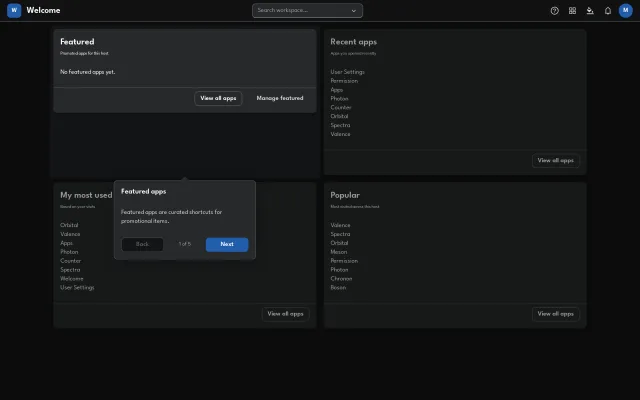Viewport: 640px width, 400px height.
Task: Open Meson in the Popular list
Action: [x=339, y=252]
